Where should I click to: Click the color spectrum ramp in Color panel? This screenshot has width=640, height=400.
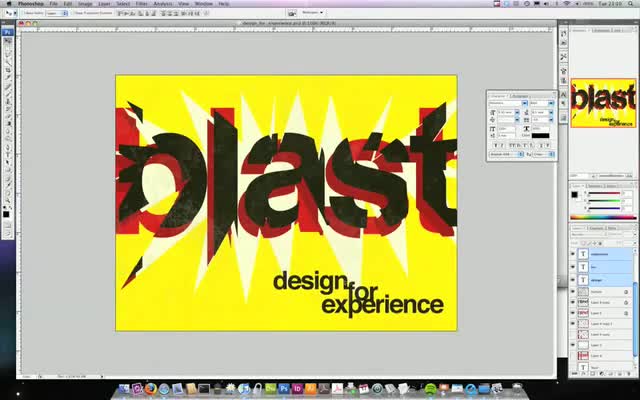pos(603,217)
